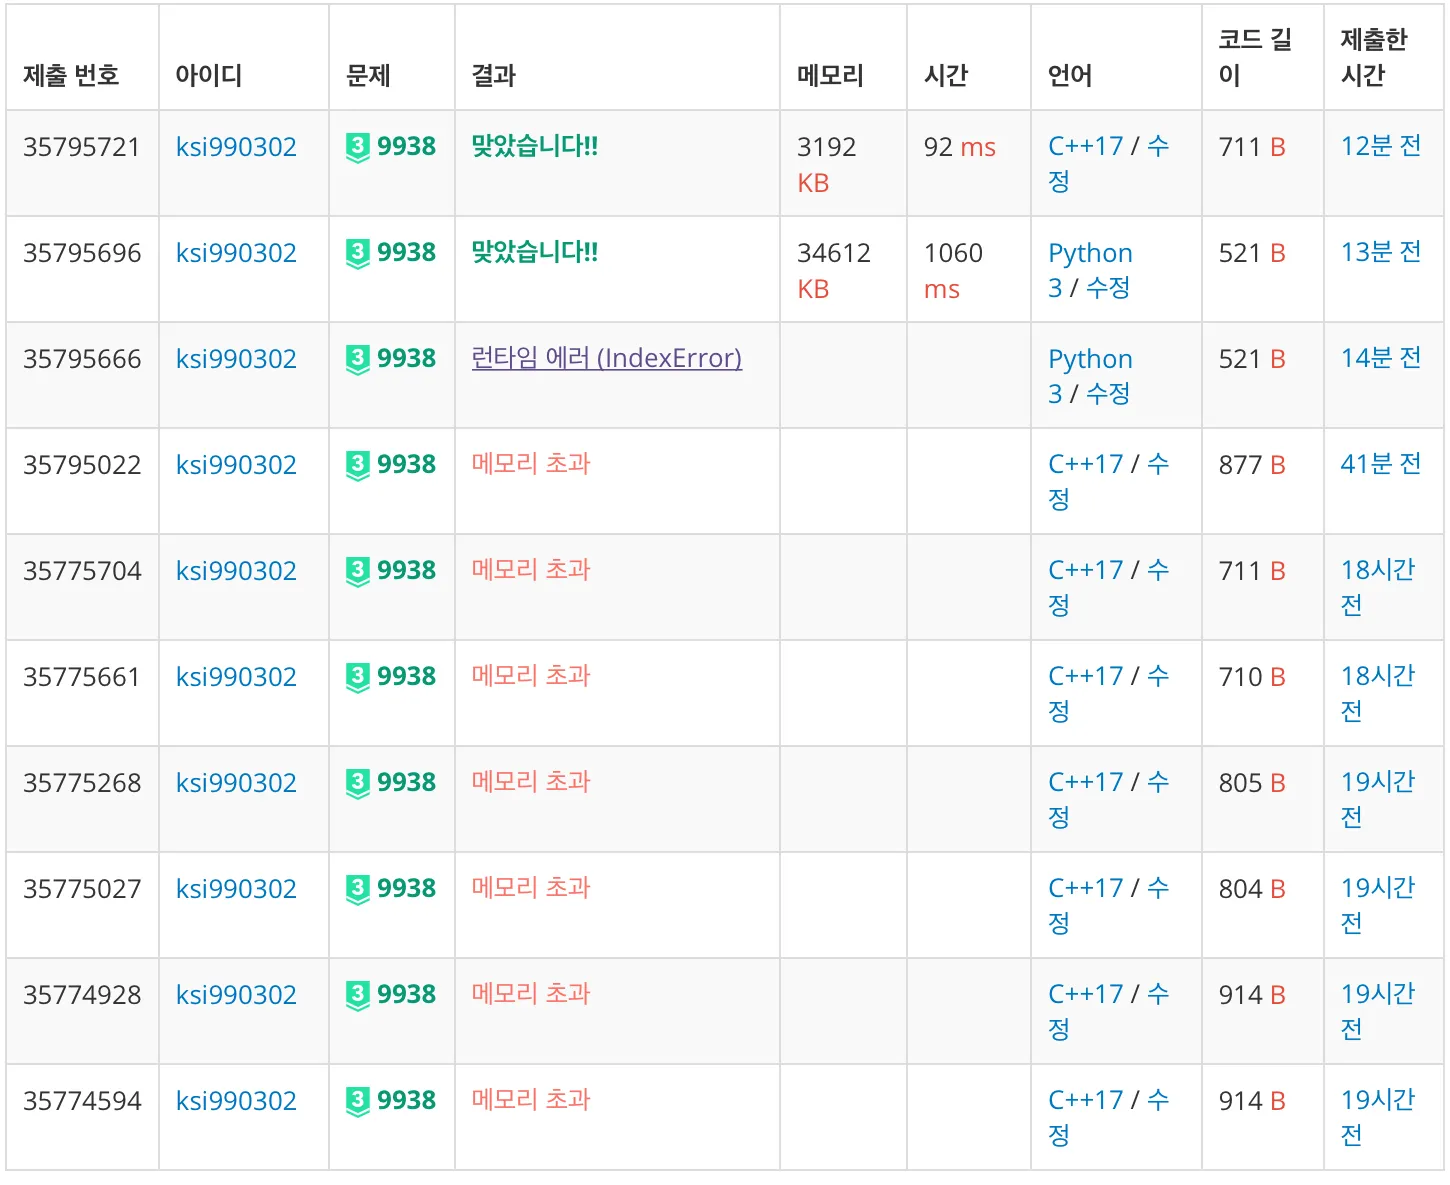1450x1185 pixels.
Task: Open ksi990302 profile in row 35795696
Action: (236, 253)
